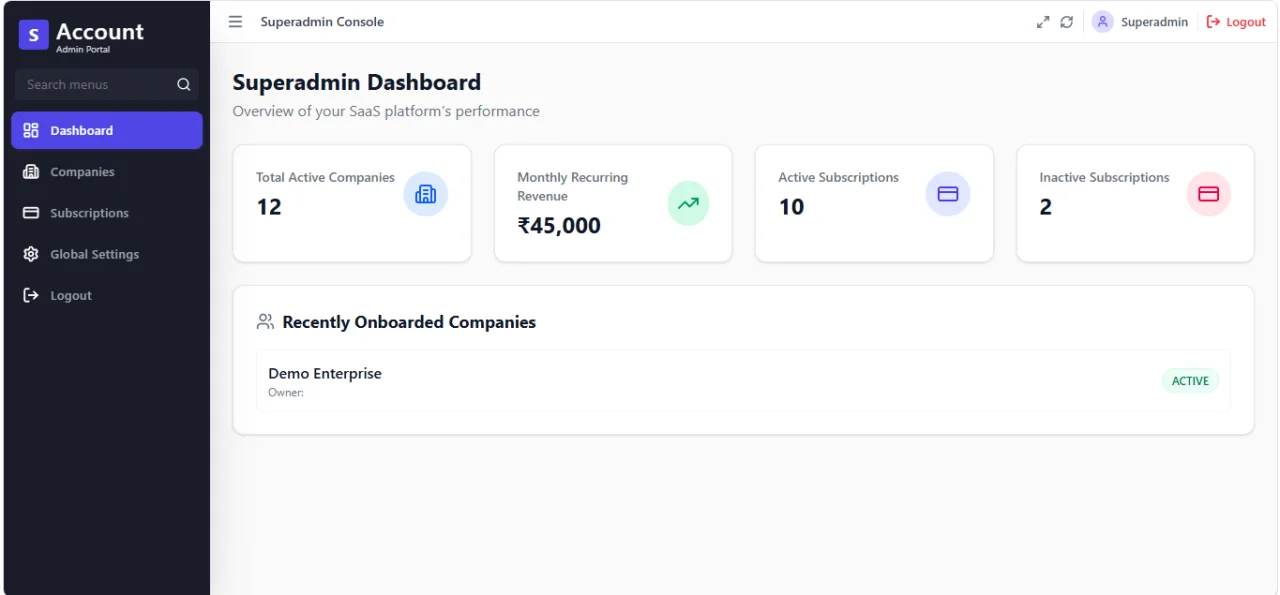The width and height of the screenshot is (1280, 595).
Task: Open the Subscriptions menu item
Action: (x=107, y=213)
